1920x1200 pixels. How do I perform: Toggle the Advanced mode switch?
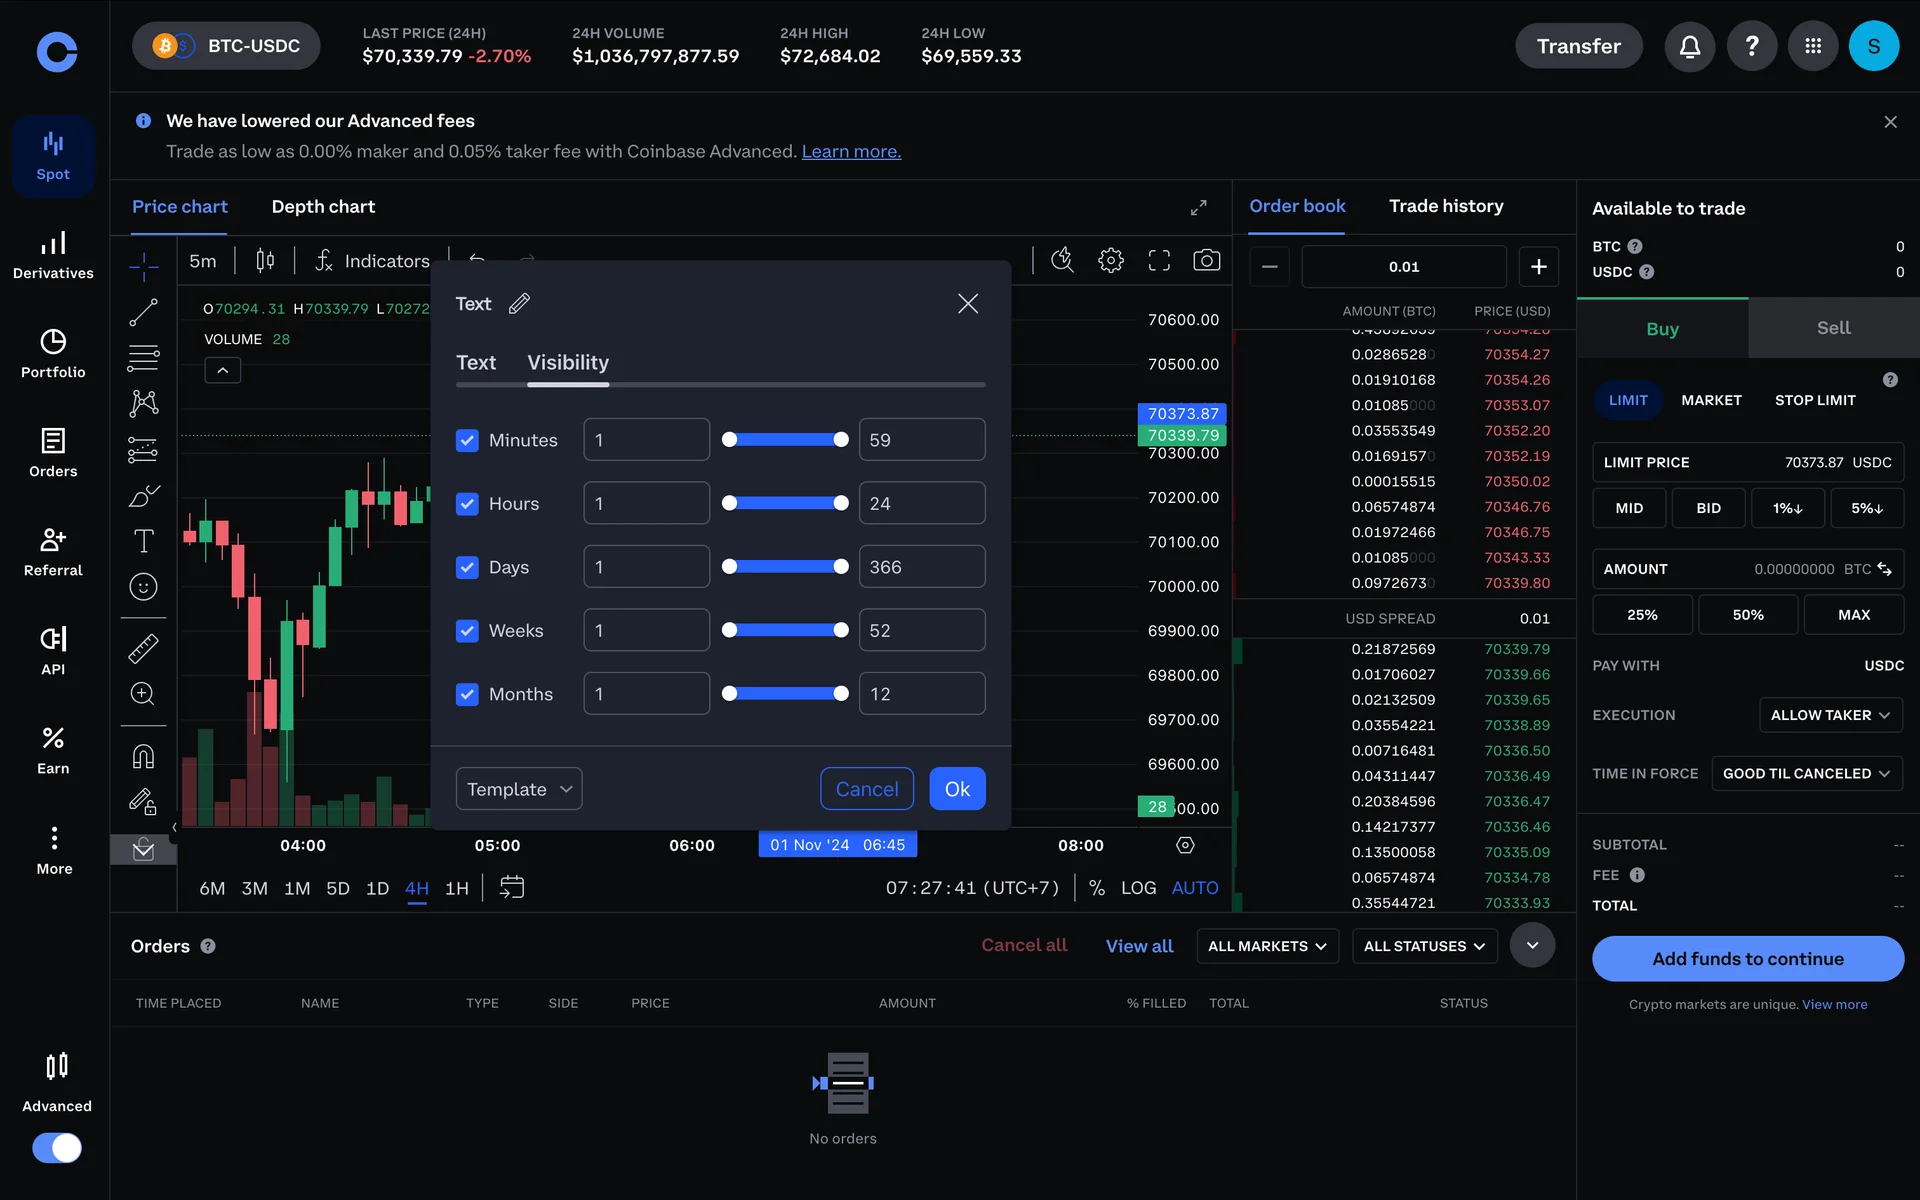point(57,1148)
